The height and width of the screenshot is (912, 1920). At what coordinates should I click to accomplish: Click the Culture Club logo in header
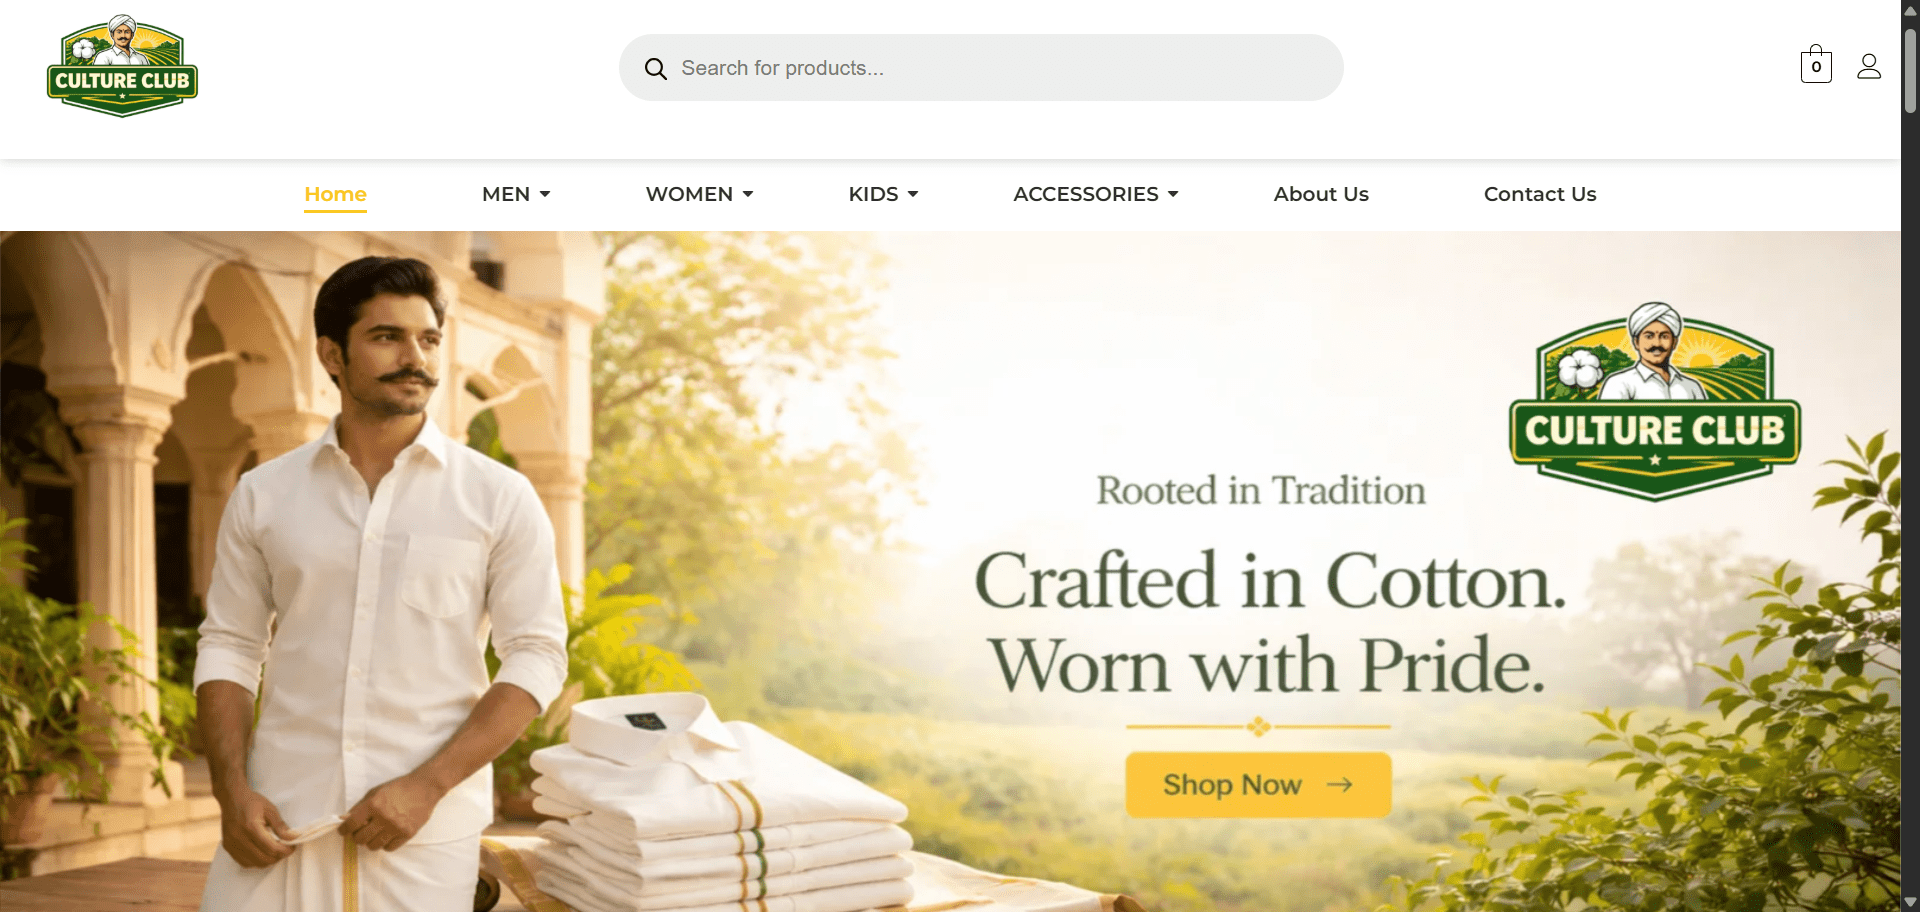click(x=122, y=66)
